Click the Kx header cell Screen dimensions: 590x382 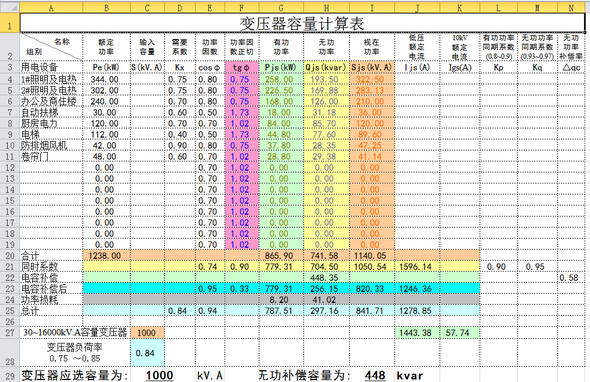(179, 67)
